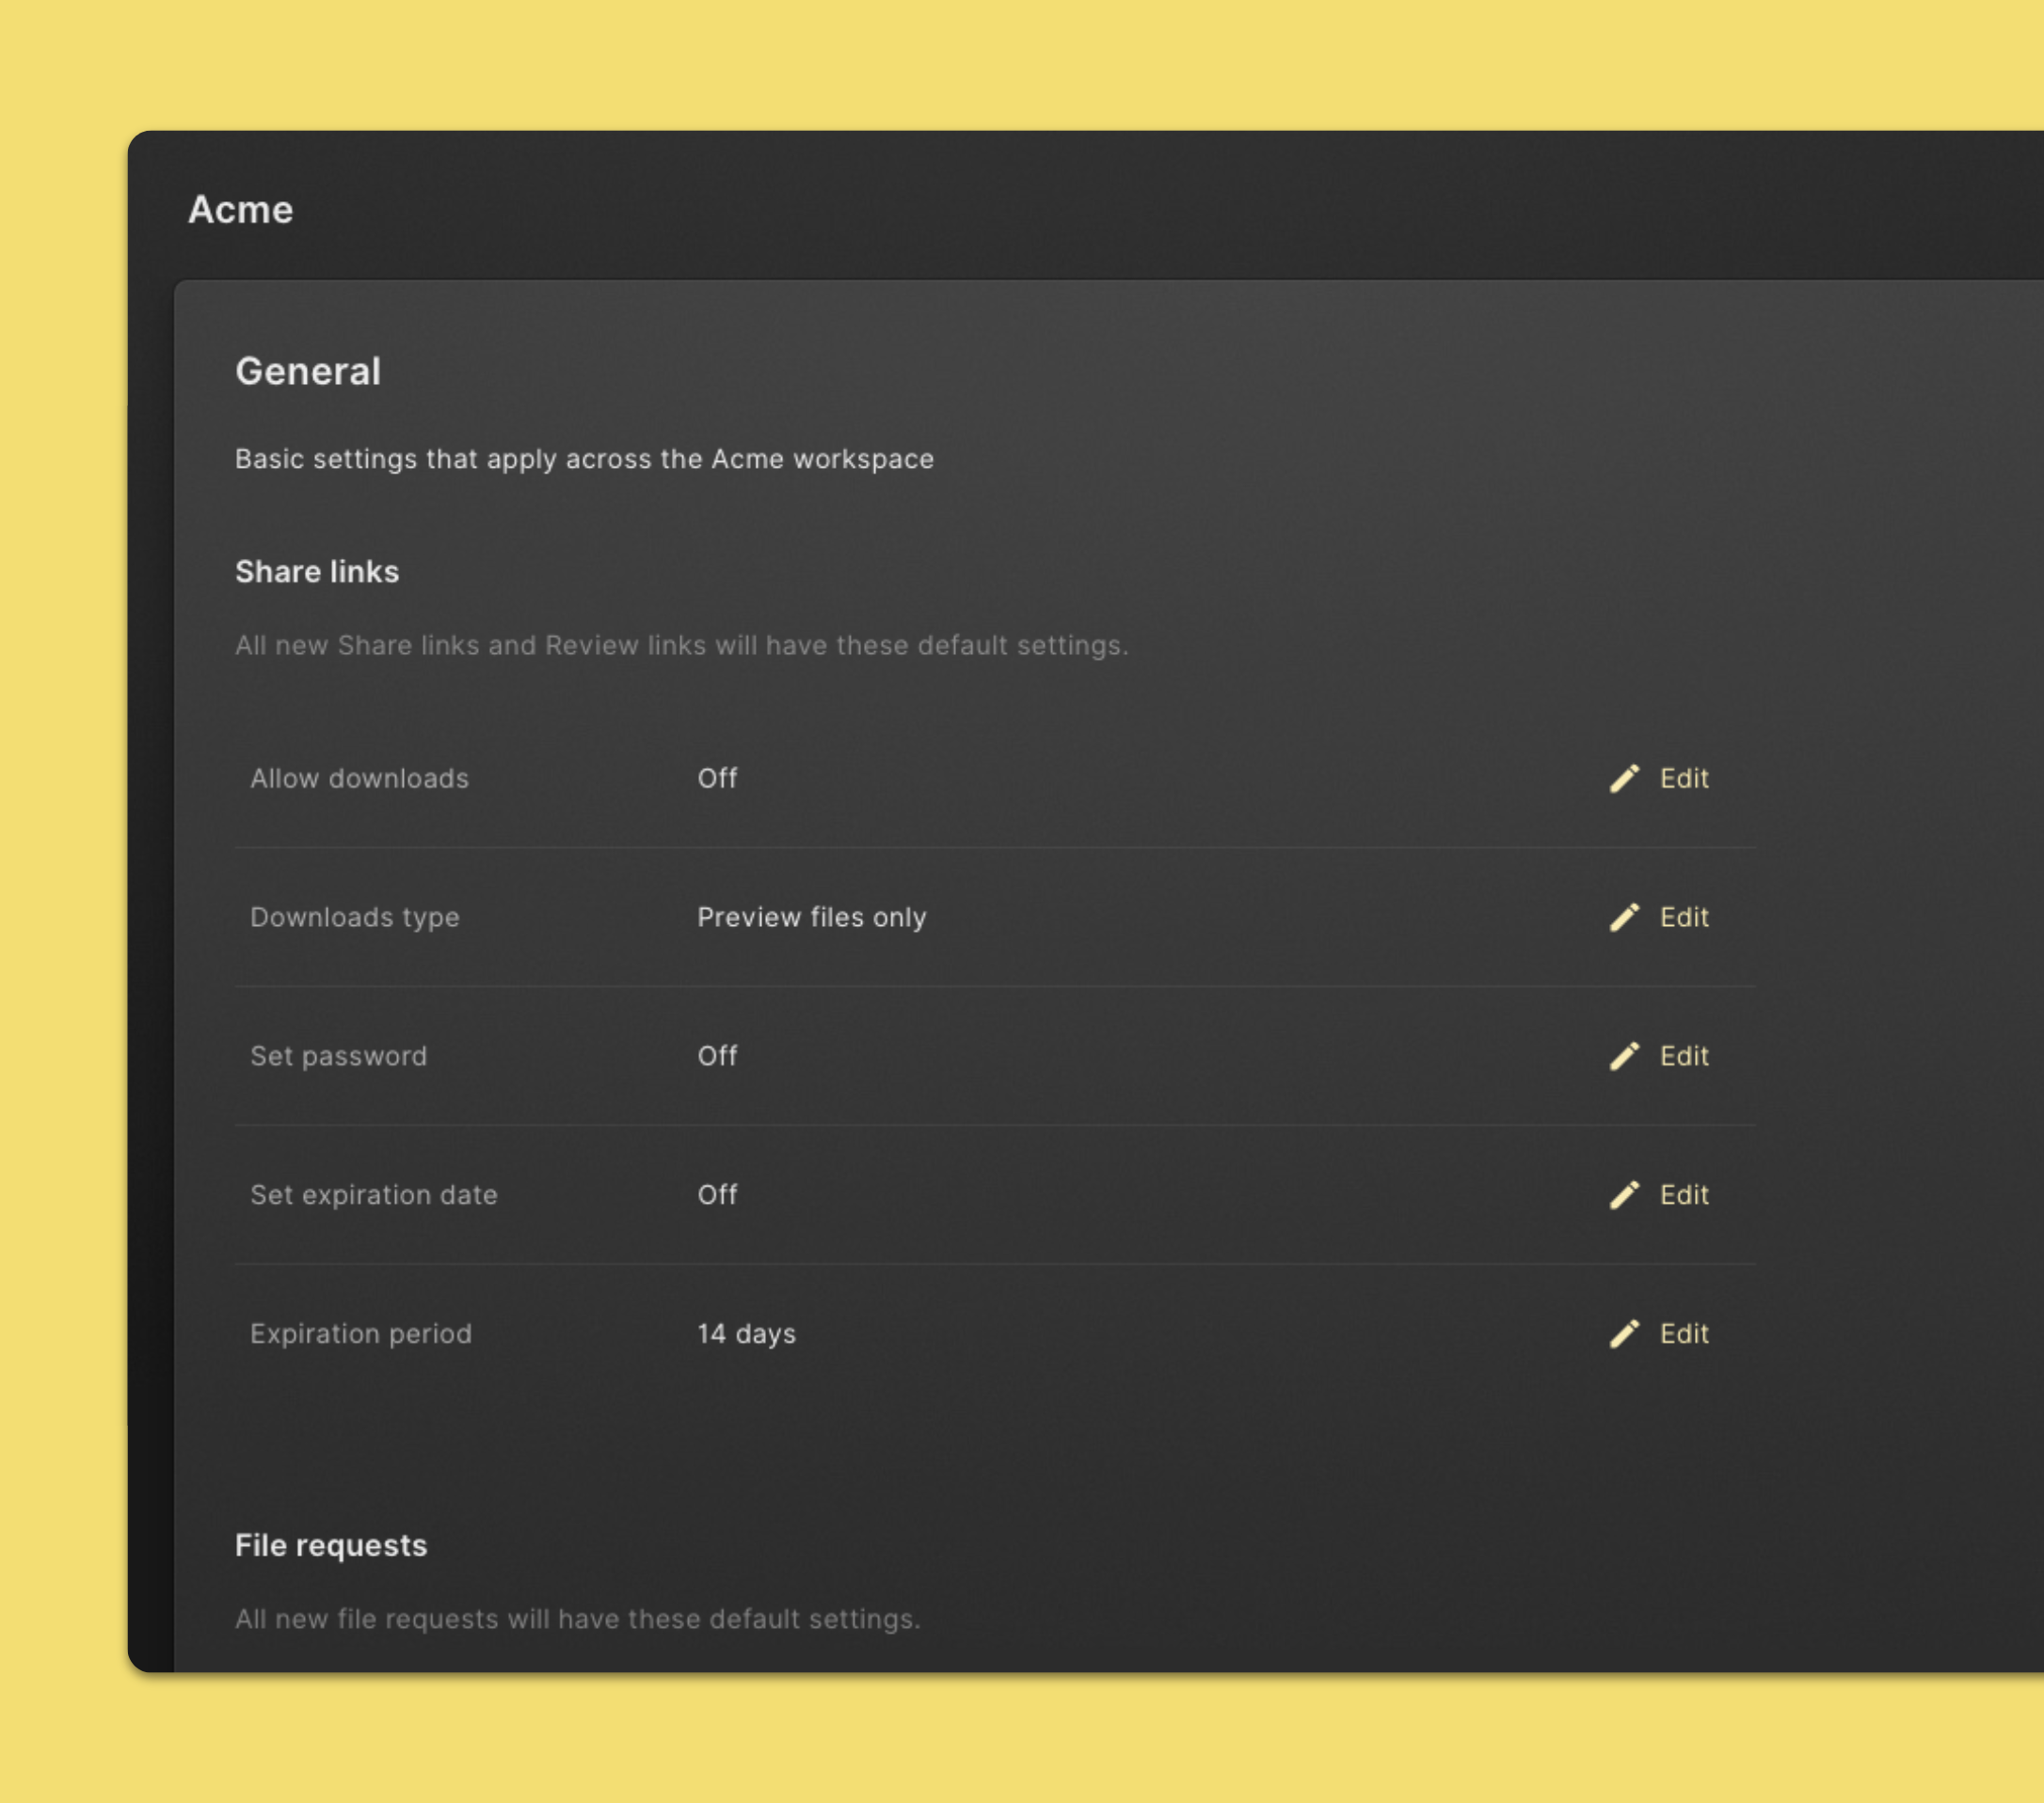
Task: Click pencil icon for Set password
Action: [1624, 1056]
